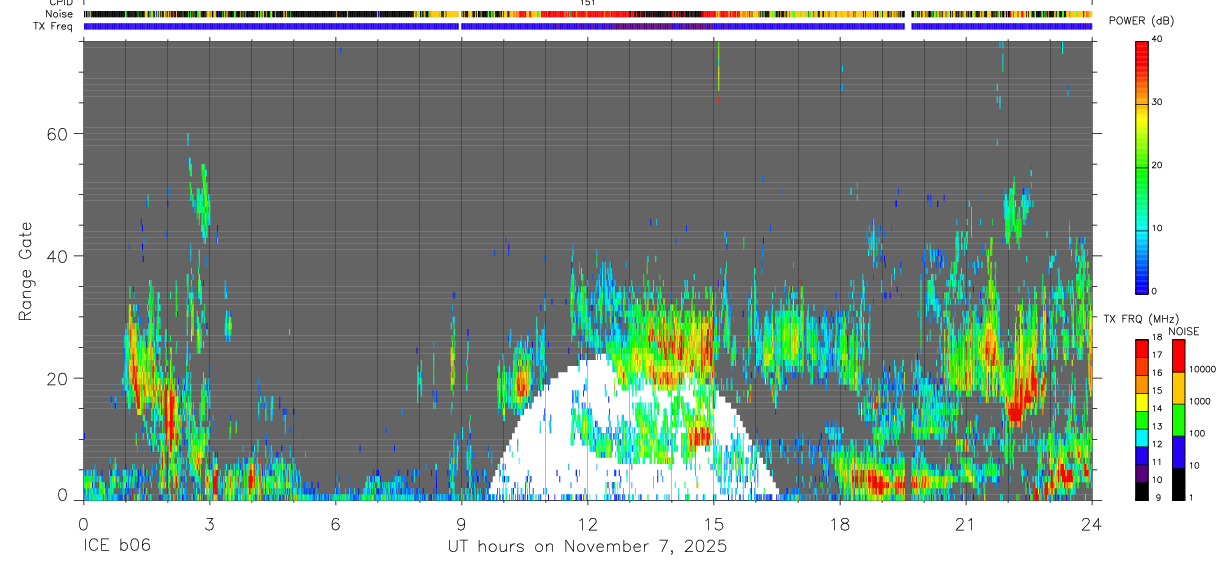Select the 11 label on the TX FRQ scale
Image resolution: width=1228 pixels, height=567 pixels.
pos(1157,462)
